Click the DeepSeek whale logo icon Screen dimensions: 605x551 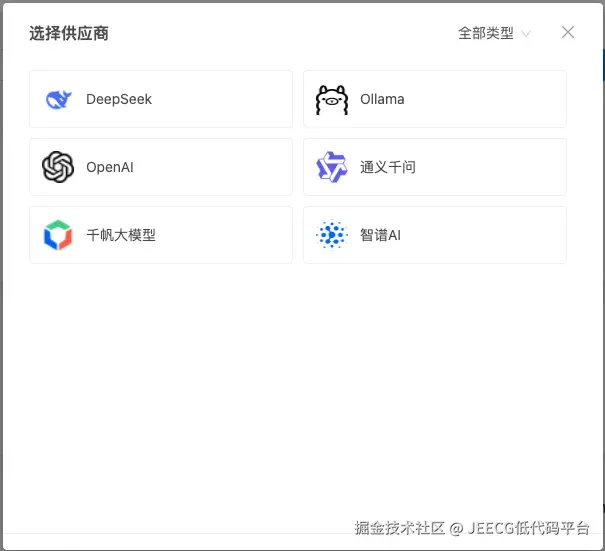58,100
